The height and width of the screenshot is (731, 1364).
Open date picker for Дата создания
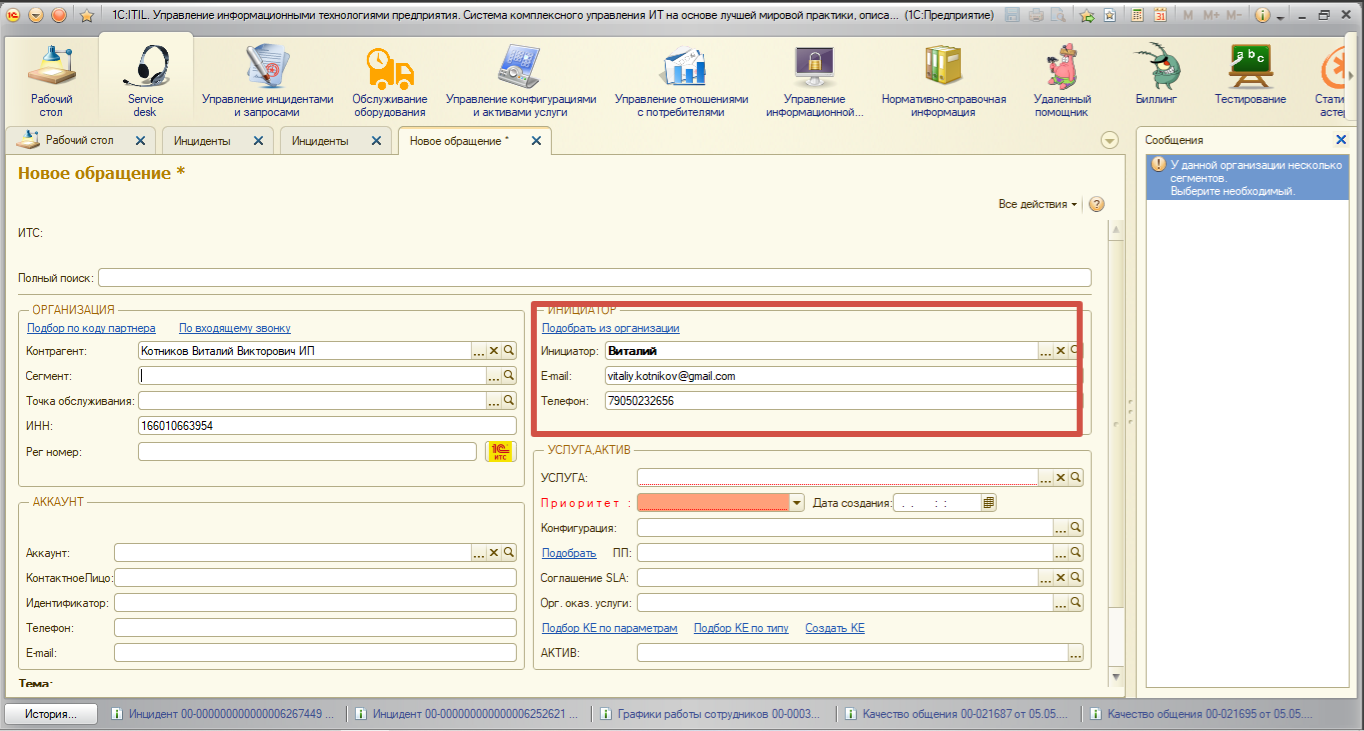(989, 503)
